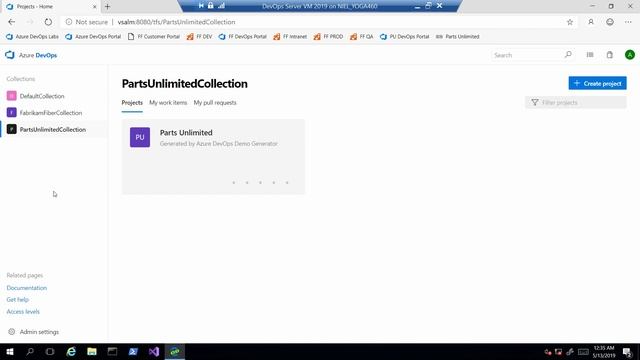The height and width of the screenshot is (360, 640).
Task: Open the FF PROD bookmark
Action: [x=328, y=36]
